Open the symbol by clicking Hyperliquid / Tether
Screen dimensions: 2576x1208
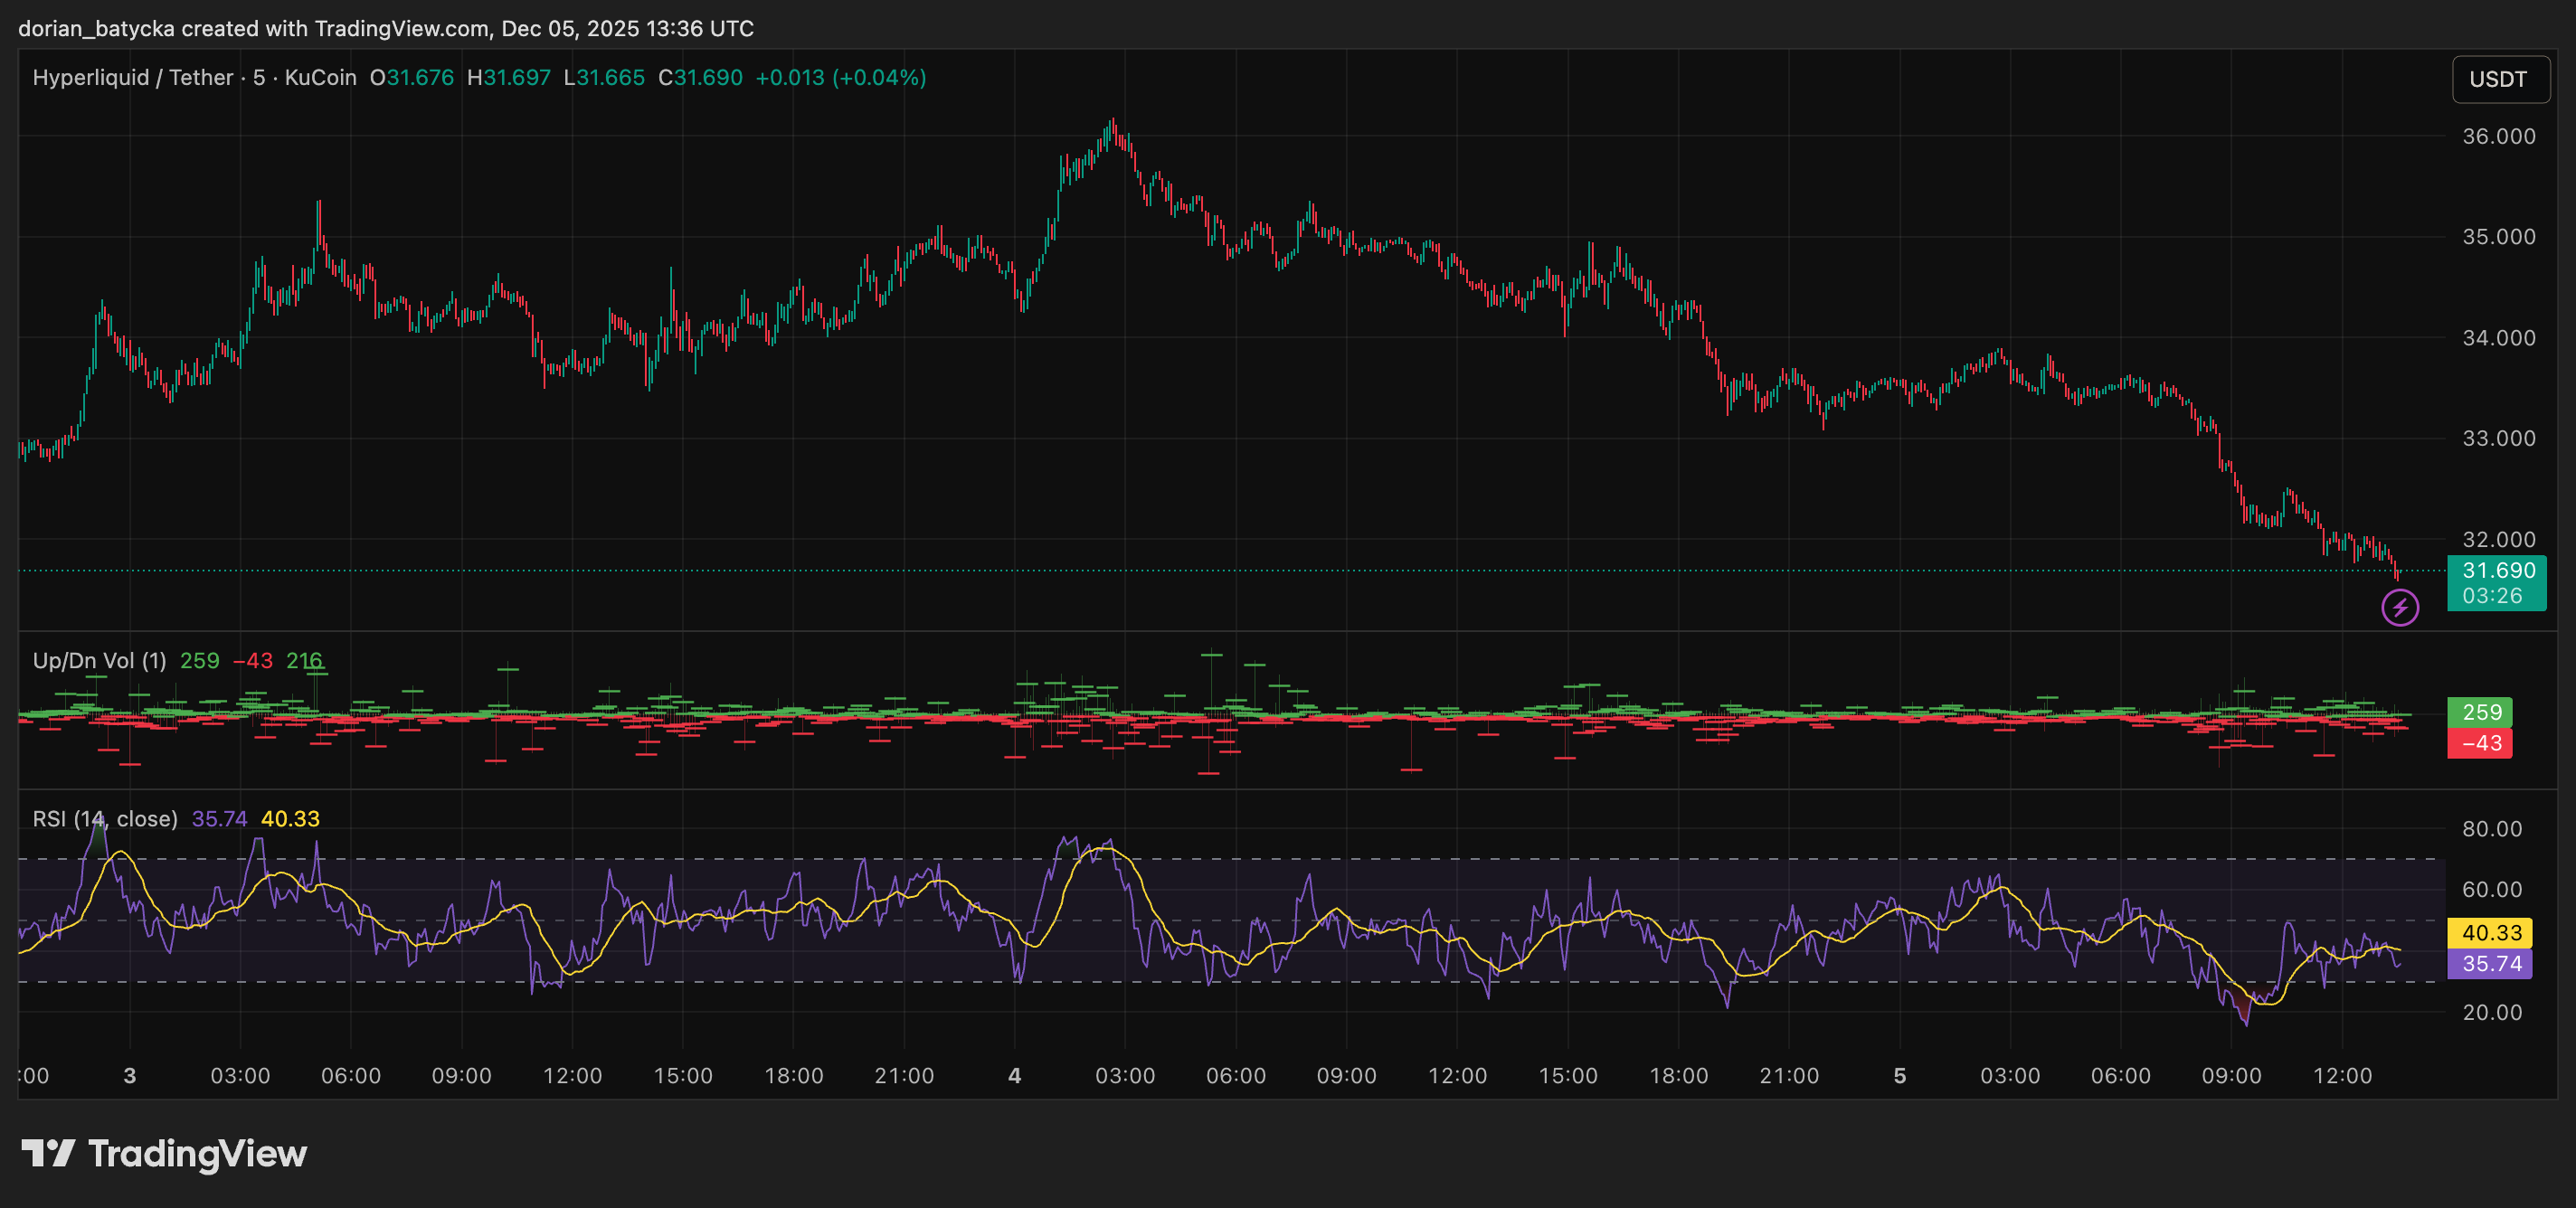[134, 77]
